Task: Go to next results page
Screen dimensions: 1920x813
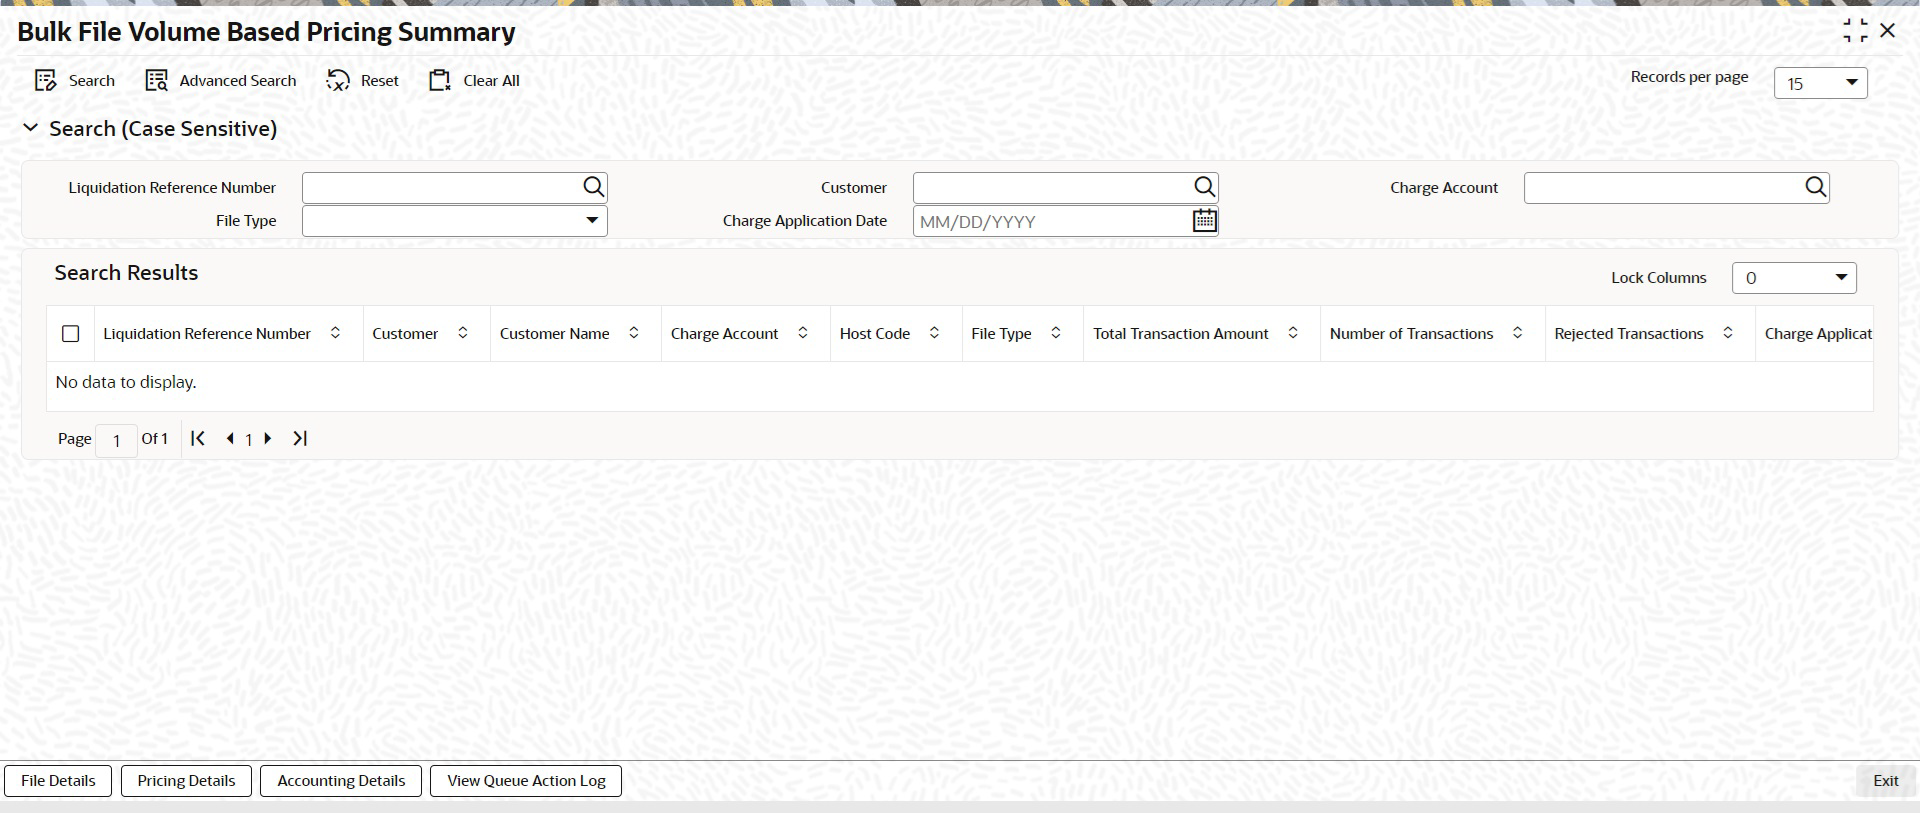Action: click(268, 438)
